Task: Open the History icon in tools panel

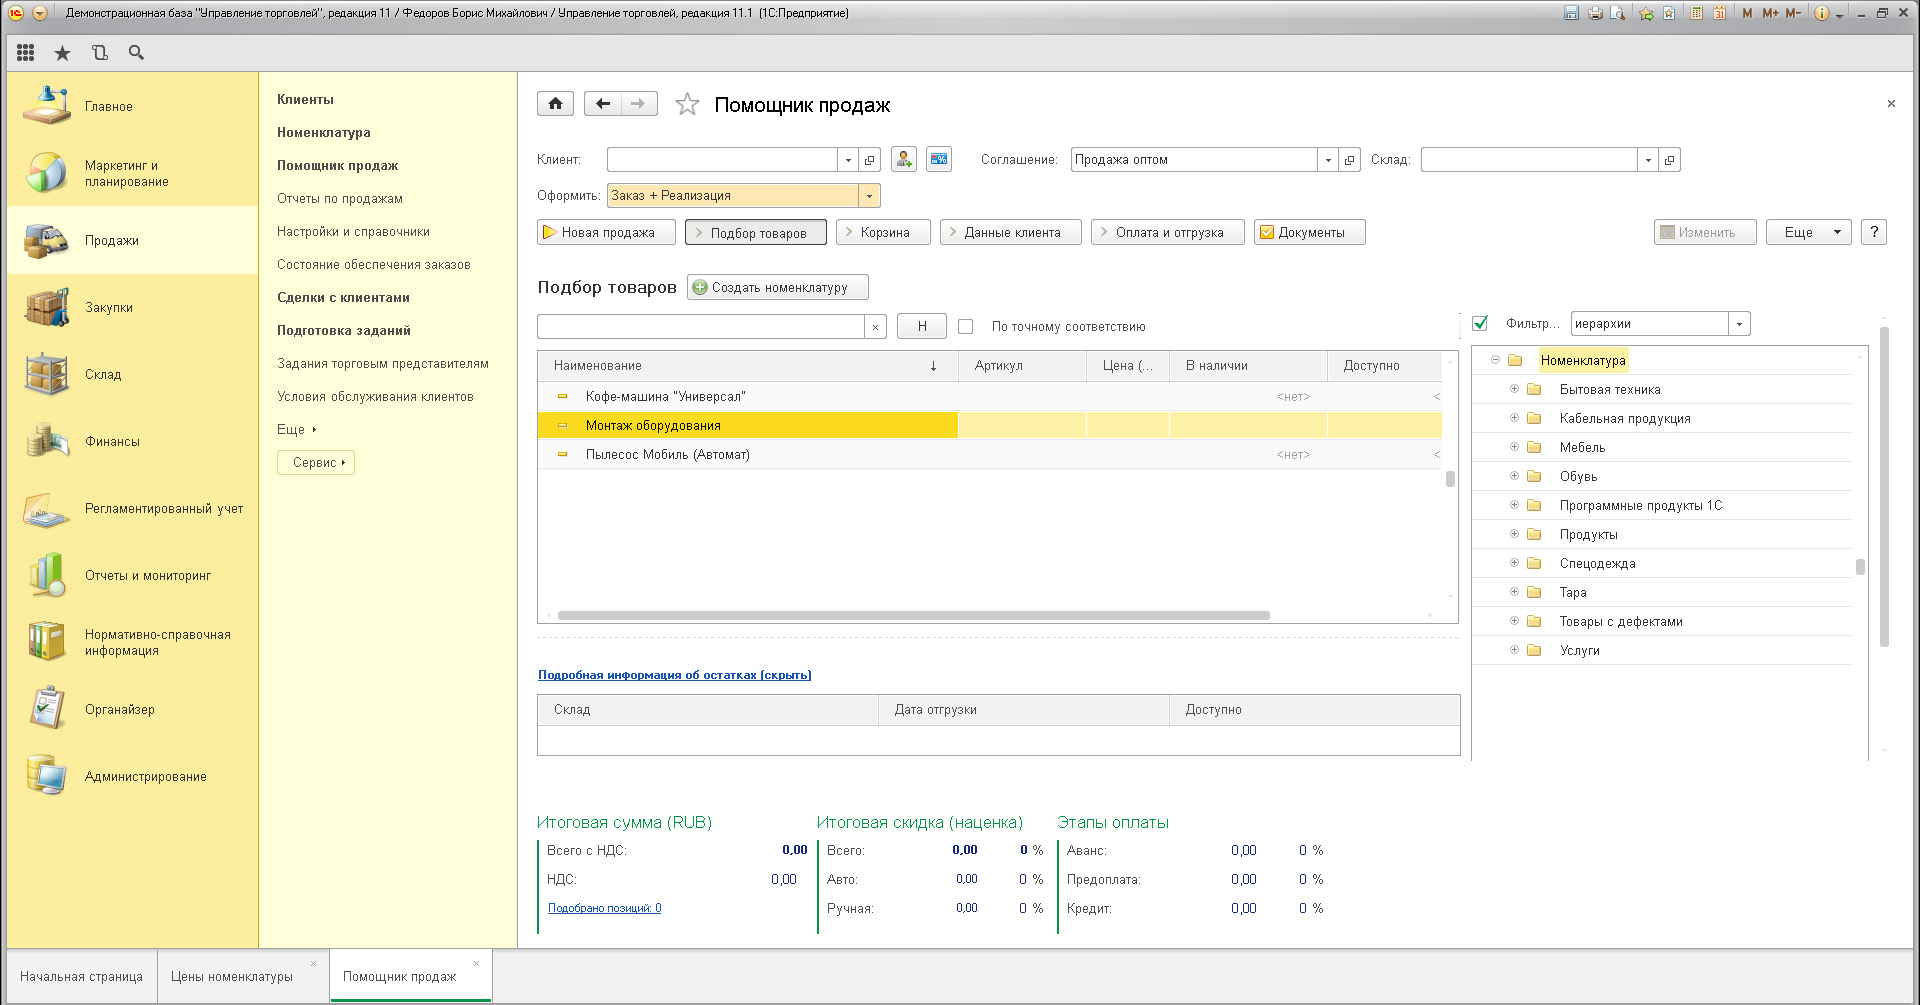Action: pyautogui.click(x=99, y=53)
